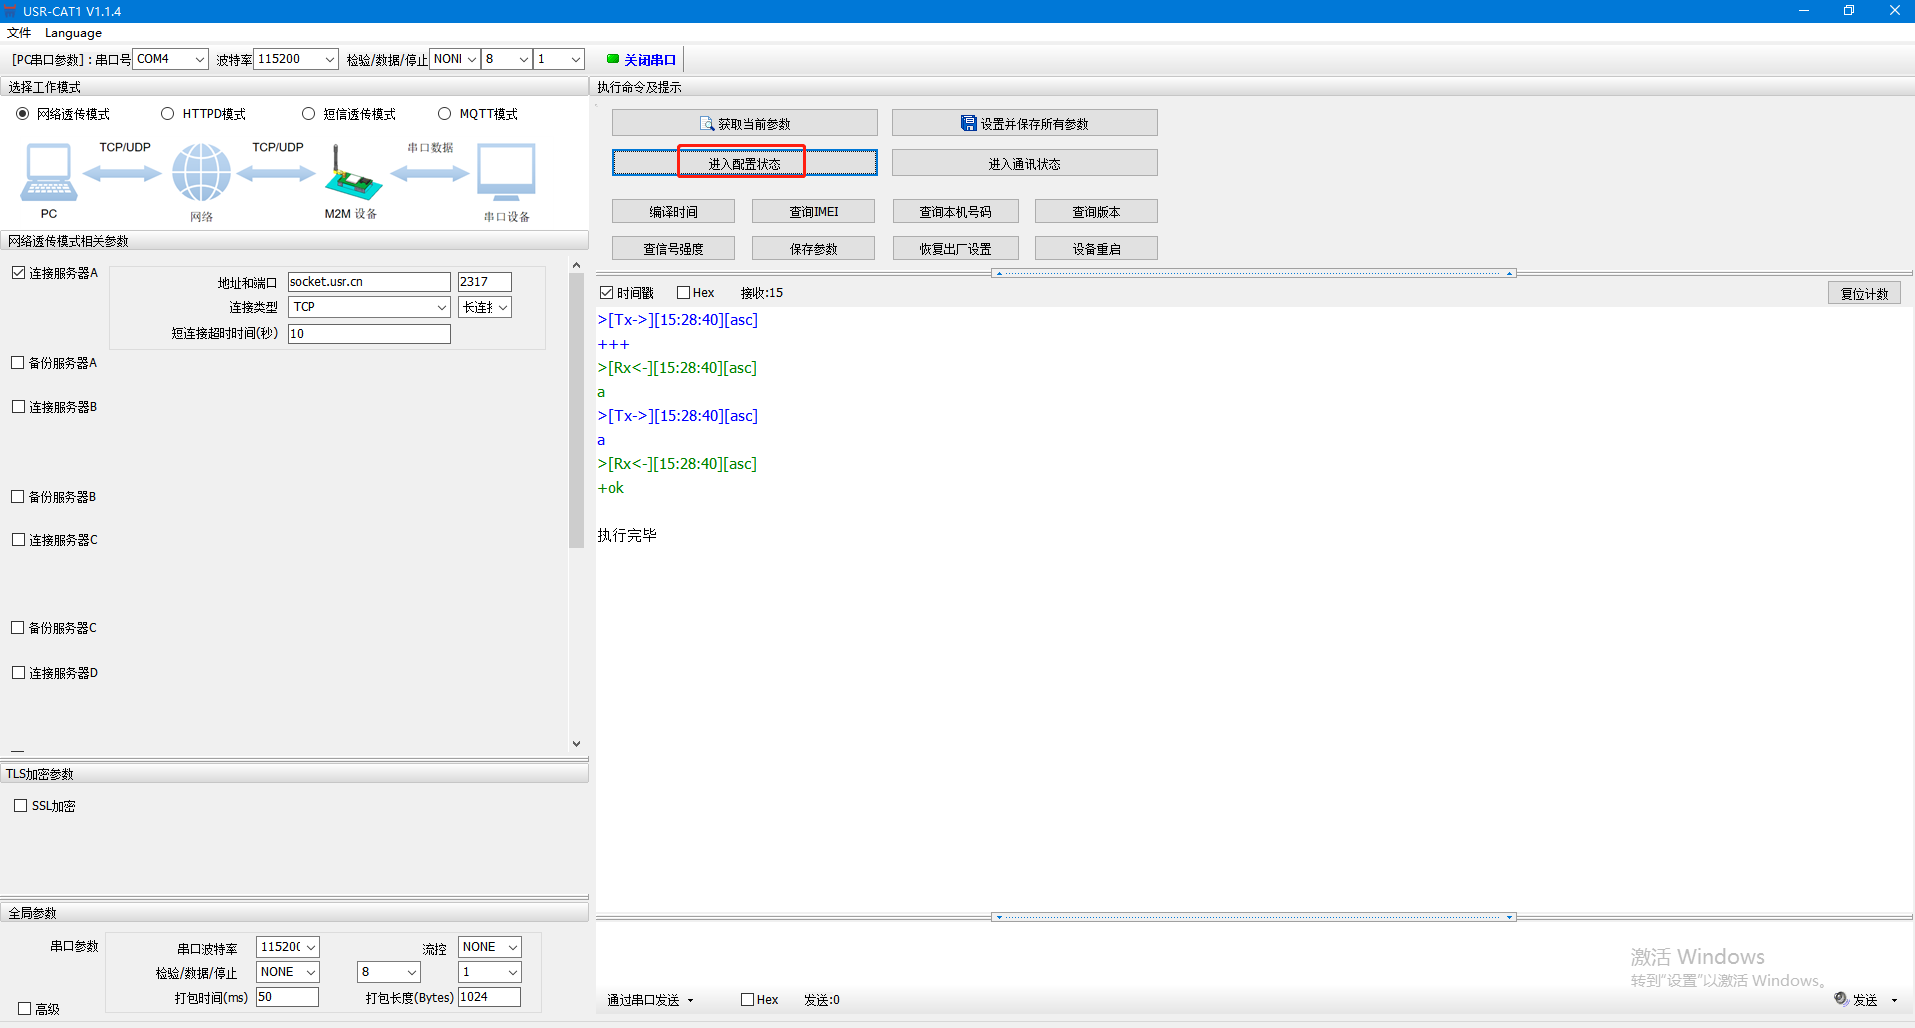
Task: Click set and save all parameters button
Action: point(1024,124)
